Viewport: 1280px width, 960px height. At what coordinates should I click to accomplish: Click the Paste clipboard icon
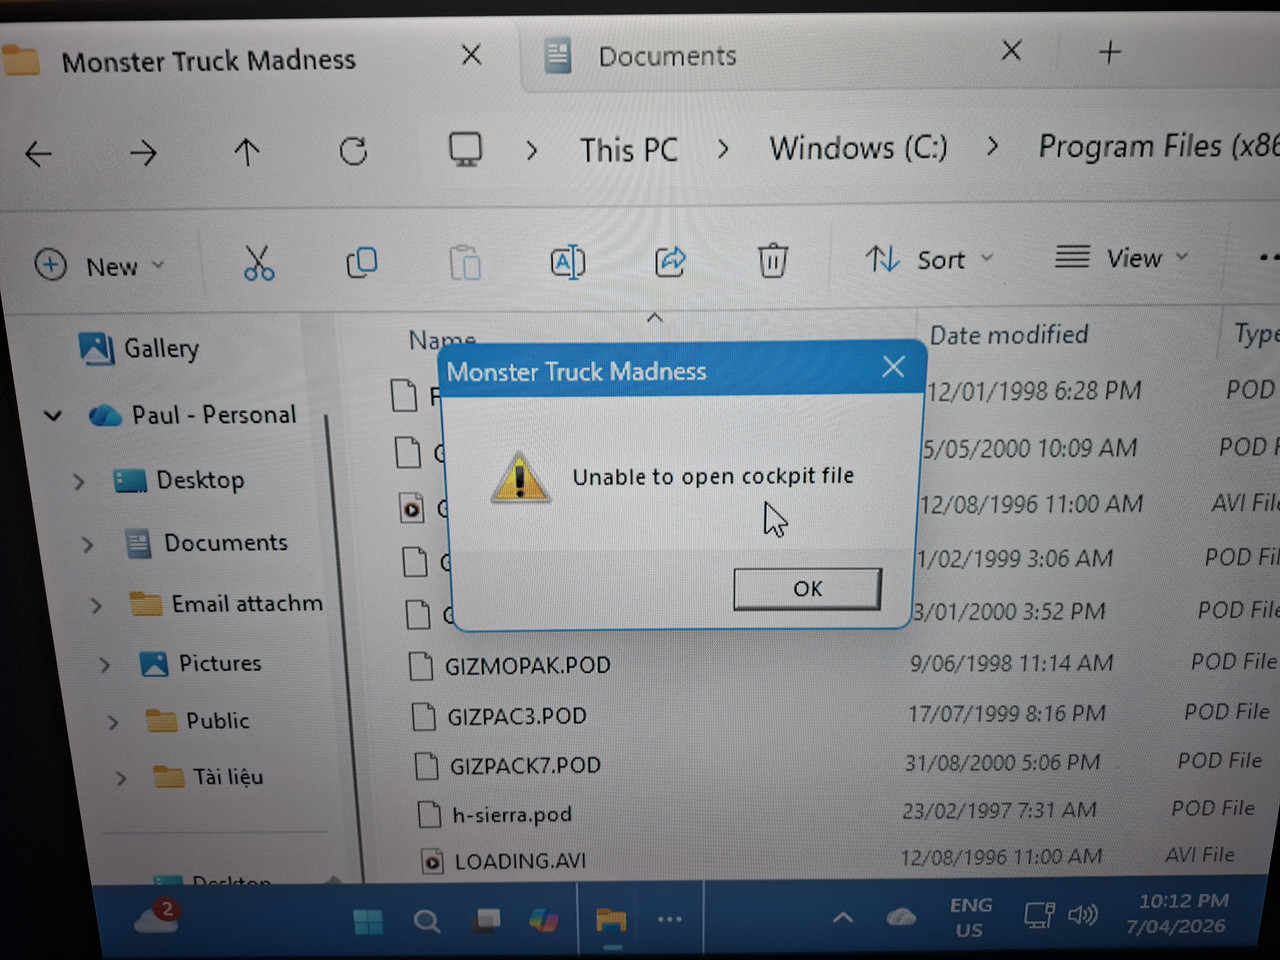(465, 263)
